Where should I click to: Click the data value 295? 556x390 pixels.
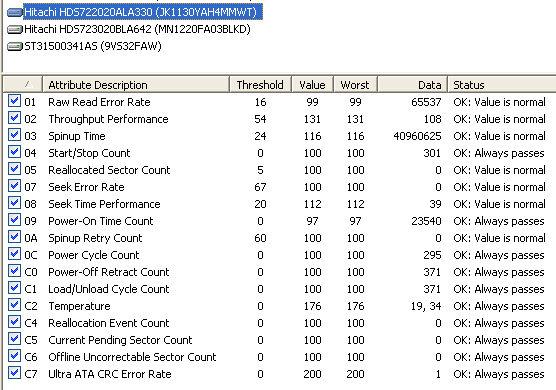pos(432,255)
